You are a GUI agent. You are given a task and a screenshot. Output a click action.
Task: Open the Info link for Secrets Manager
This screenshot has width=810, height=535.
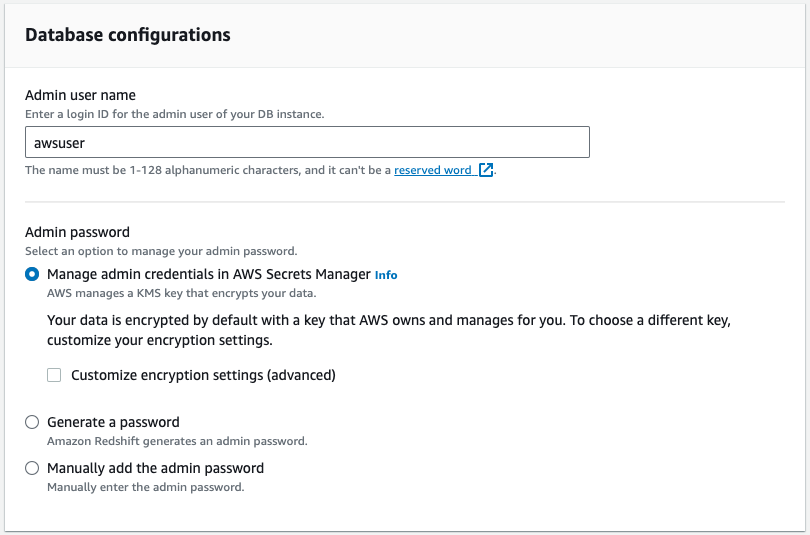point(386,275)
